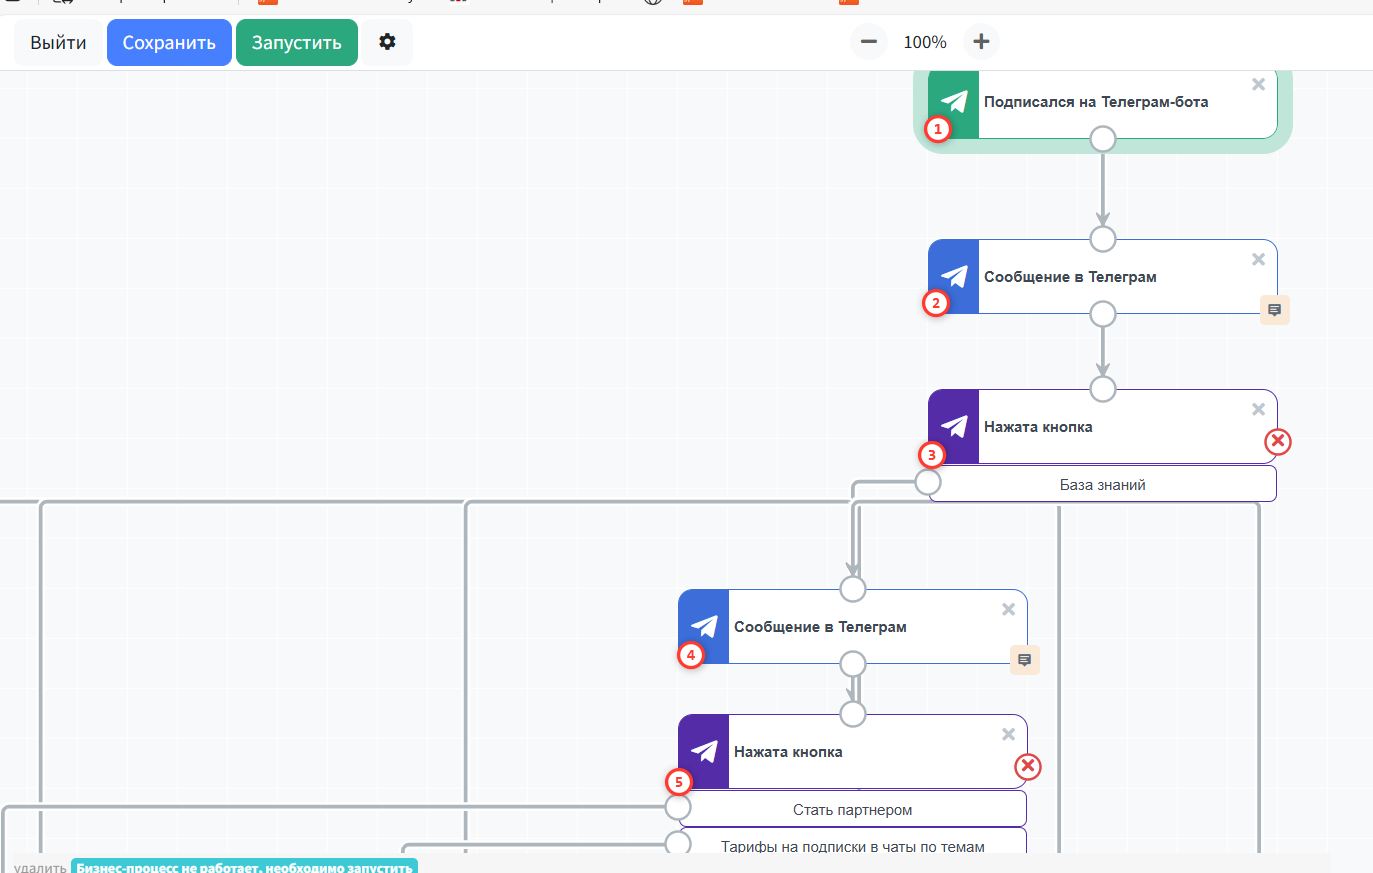Open the gear settings icon in toolbar
This screenshot has height=873, width=1373.
(387, 42)
